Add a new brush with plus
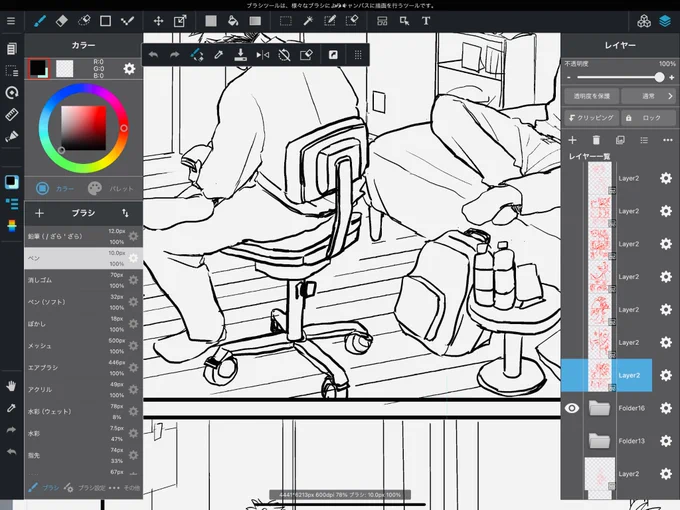This screenshot has height=510, width=680. (39, 213)
